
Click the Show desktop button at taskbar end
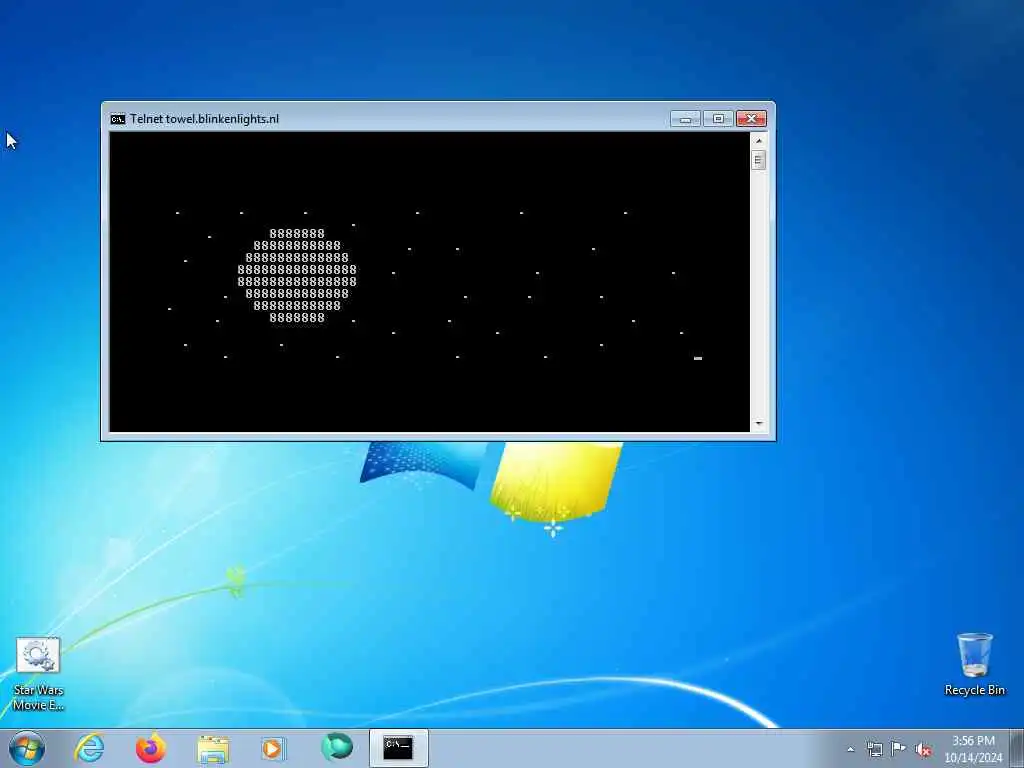[1017, 748]
